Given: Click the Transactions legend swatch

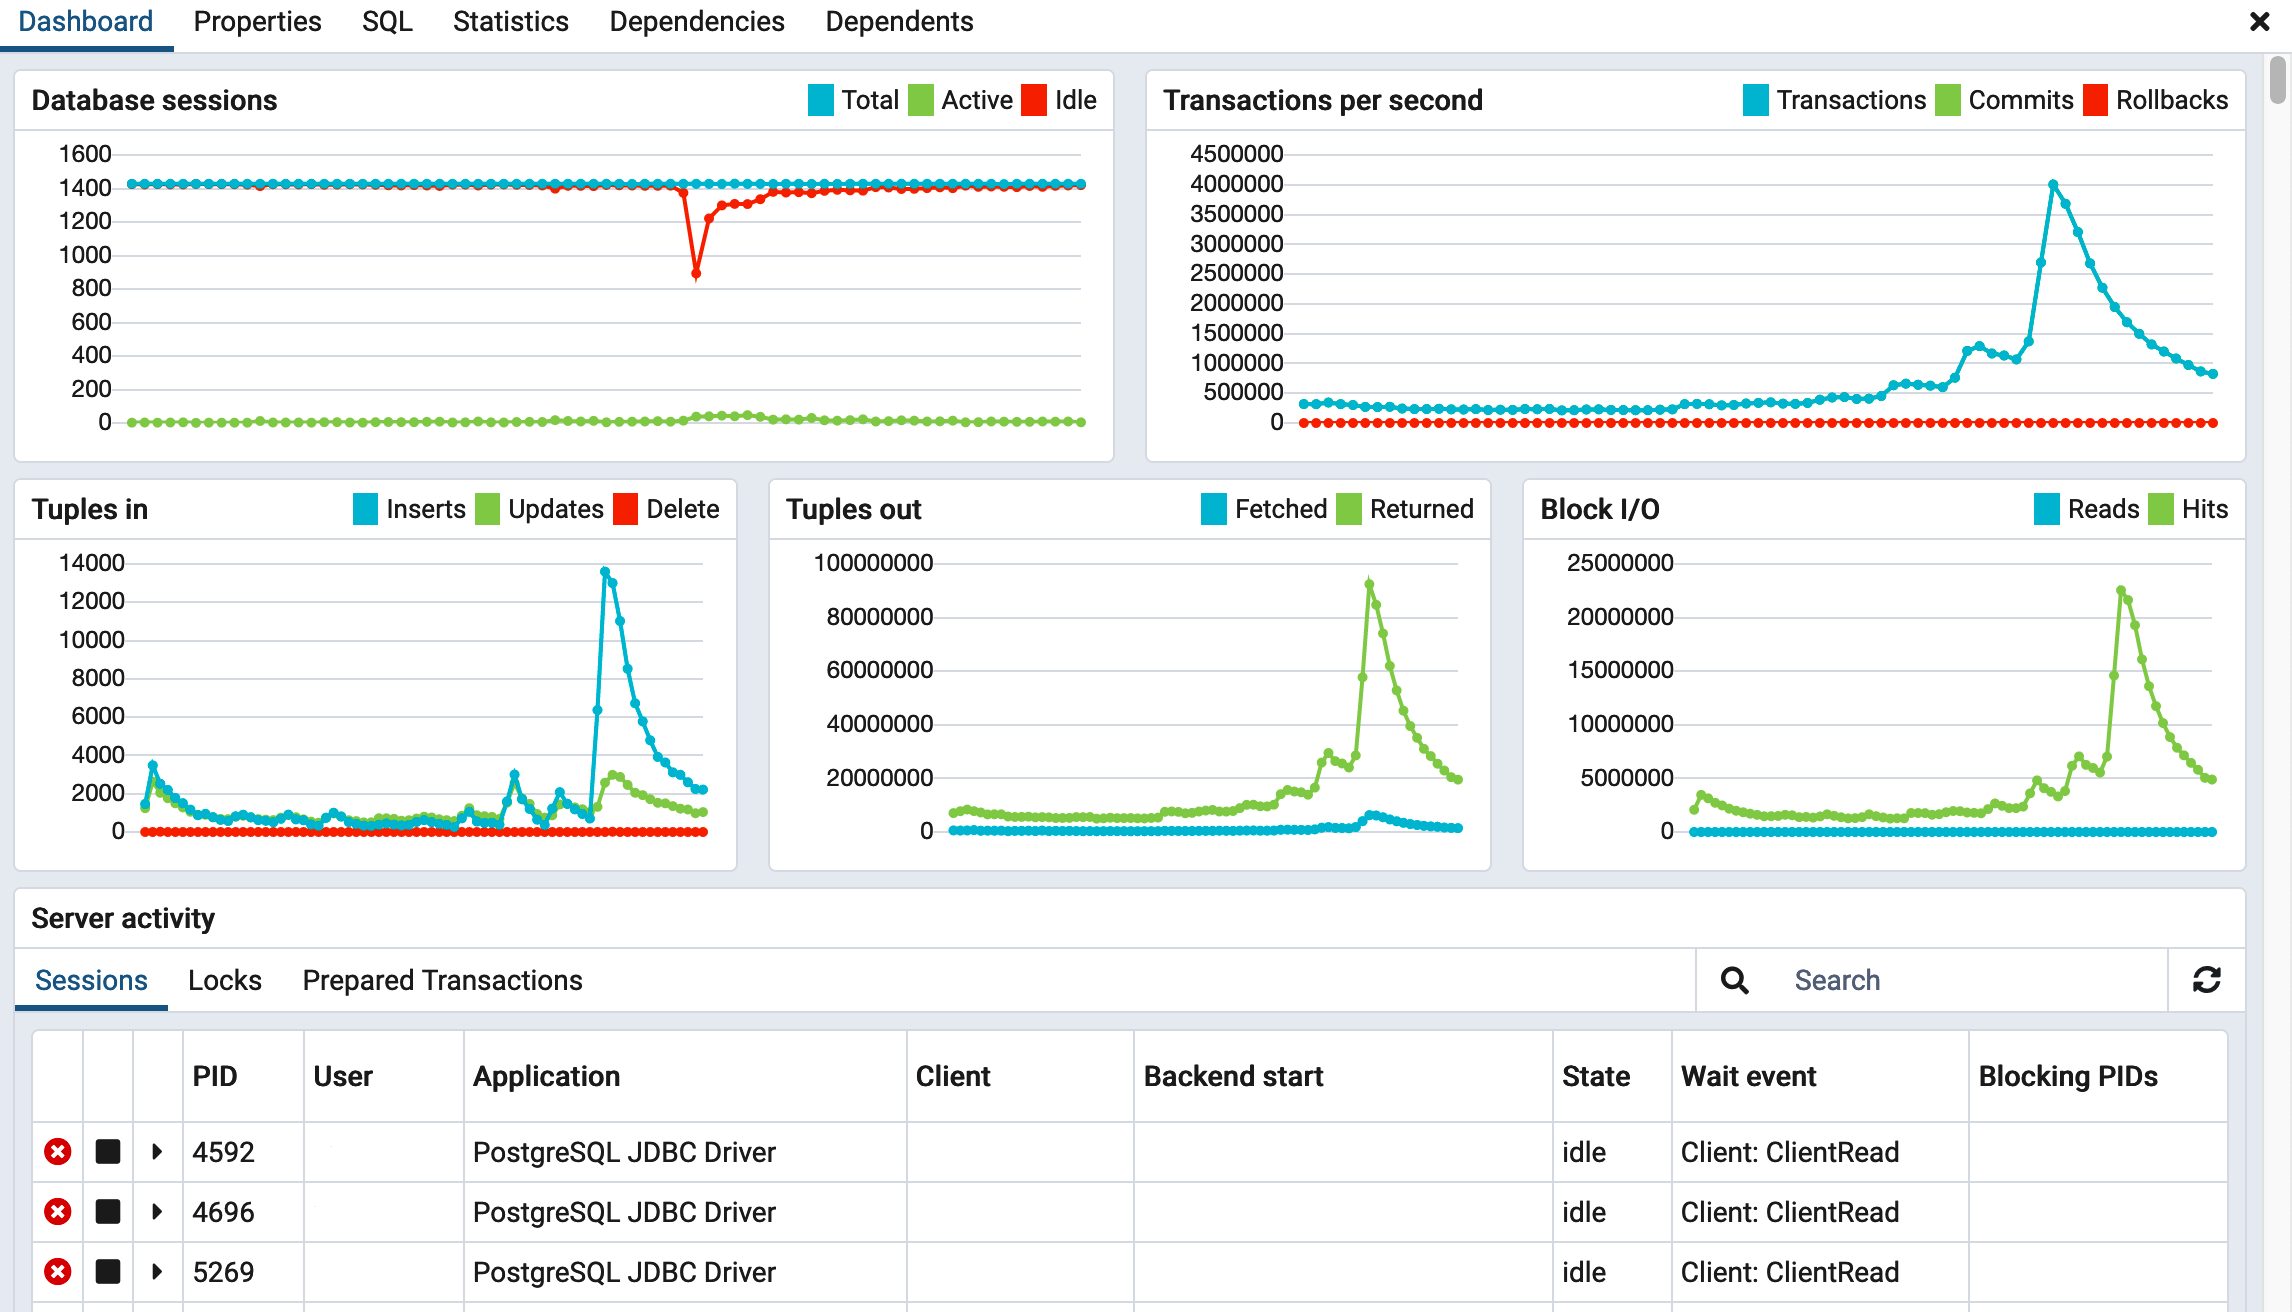Looking at the screenshot, I should (x=1756, y=100).
